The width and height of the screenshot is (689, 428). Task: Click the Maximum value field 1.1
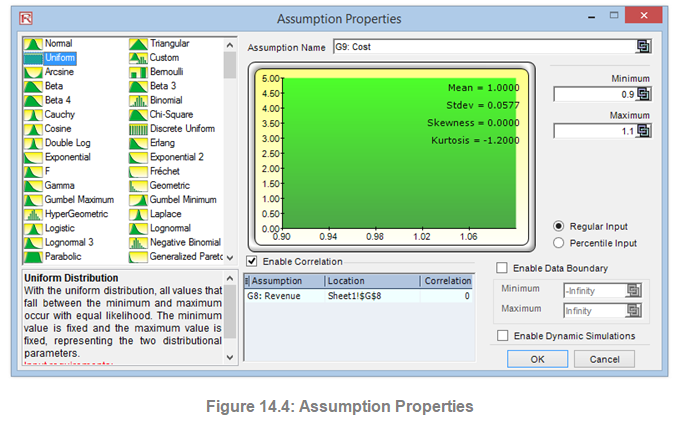click(x=595, y=131)
